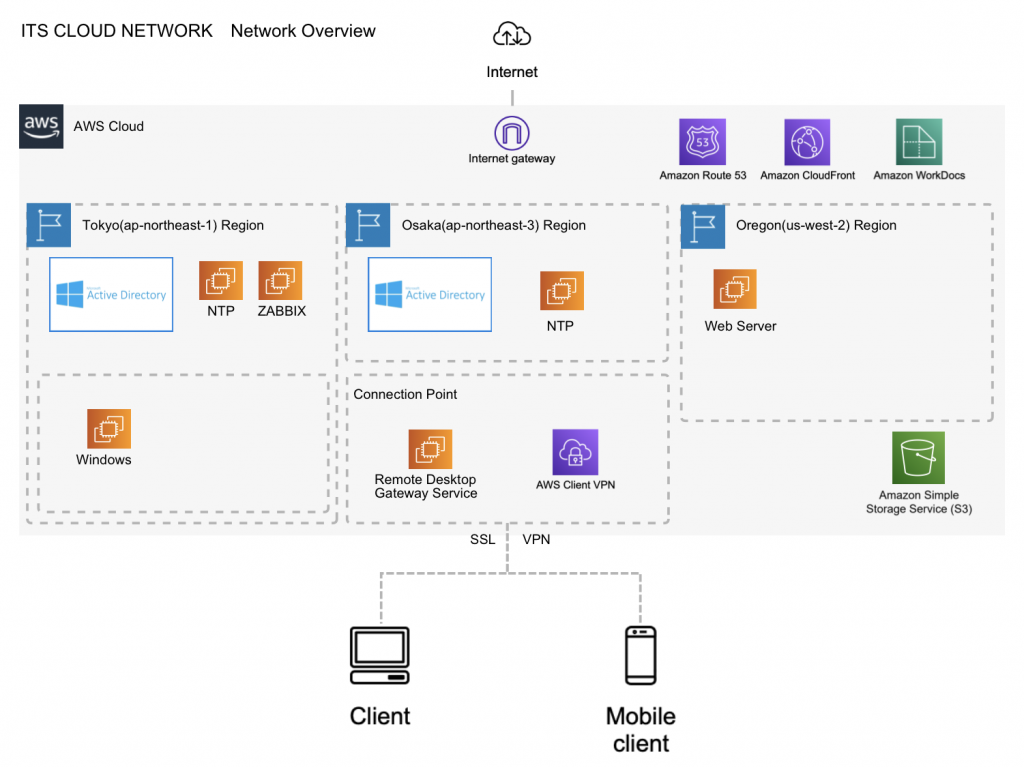Click the 'Amazon Simple Storage Service (S3)' caption

[919, 502]
